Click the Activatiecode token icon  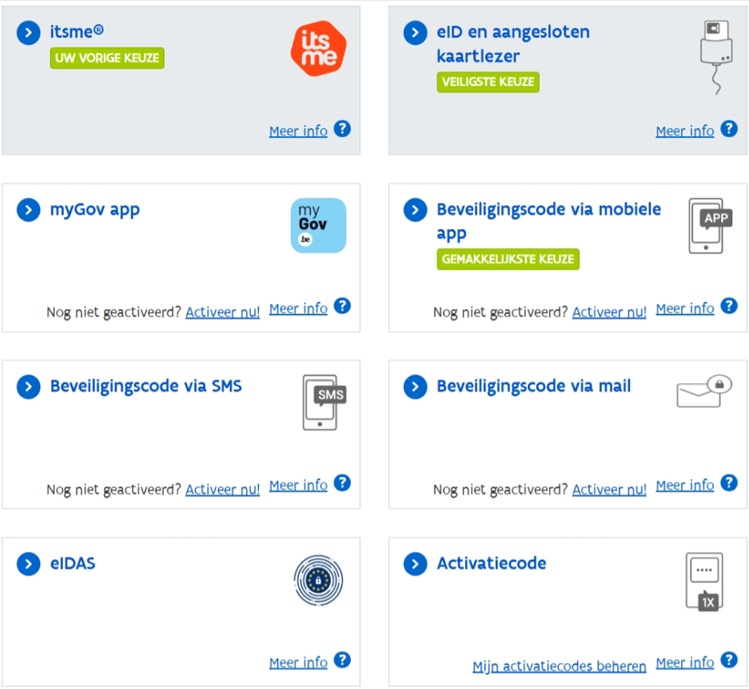(703, 581)
